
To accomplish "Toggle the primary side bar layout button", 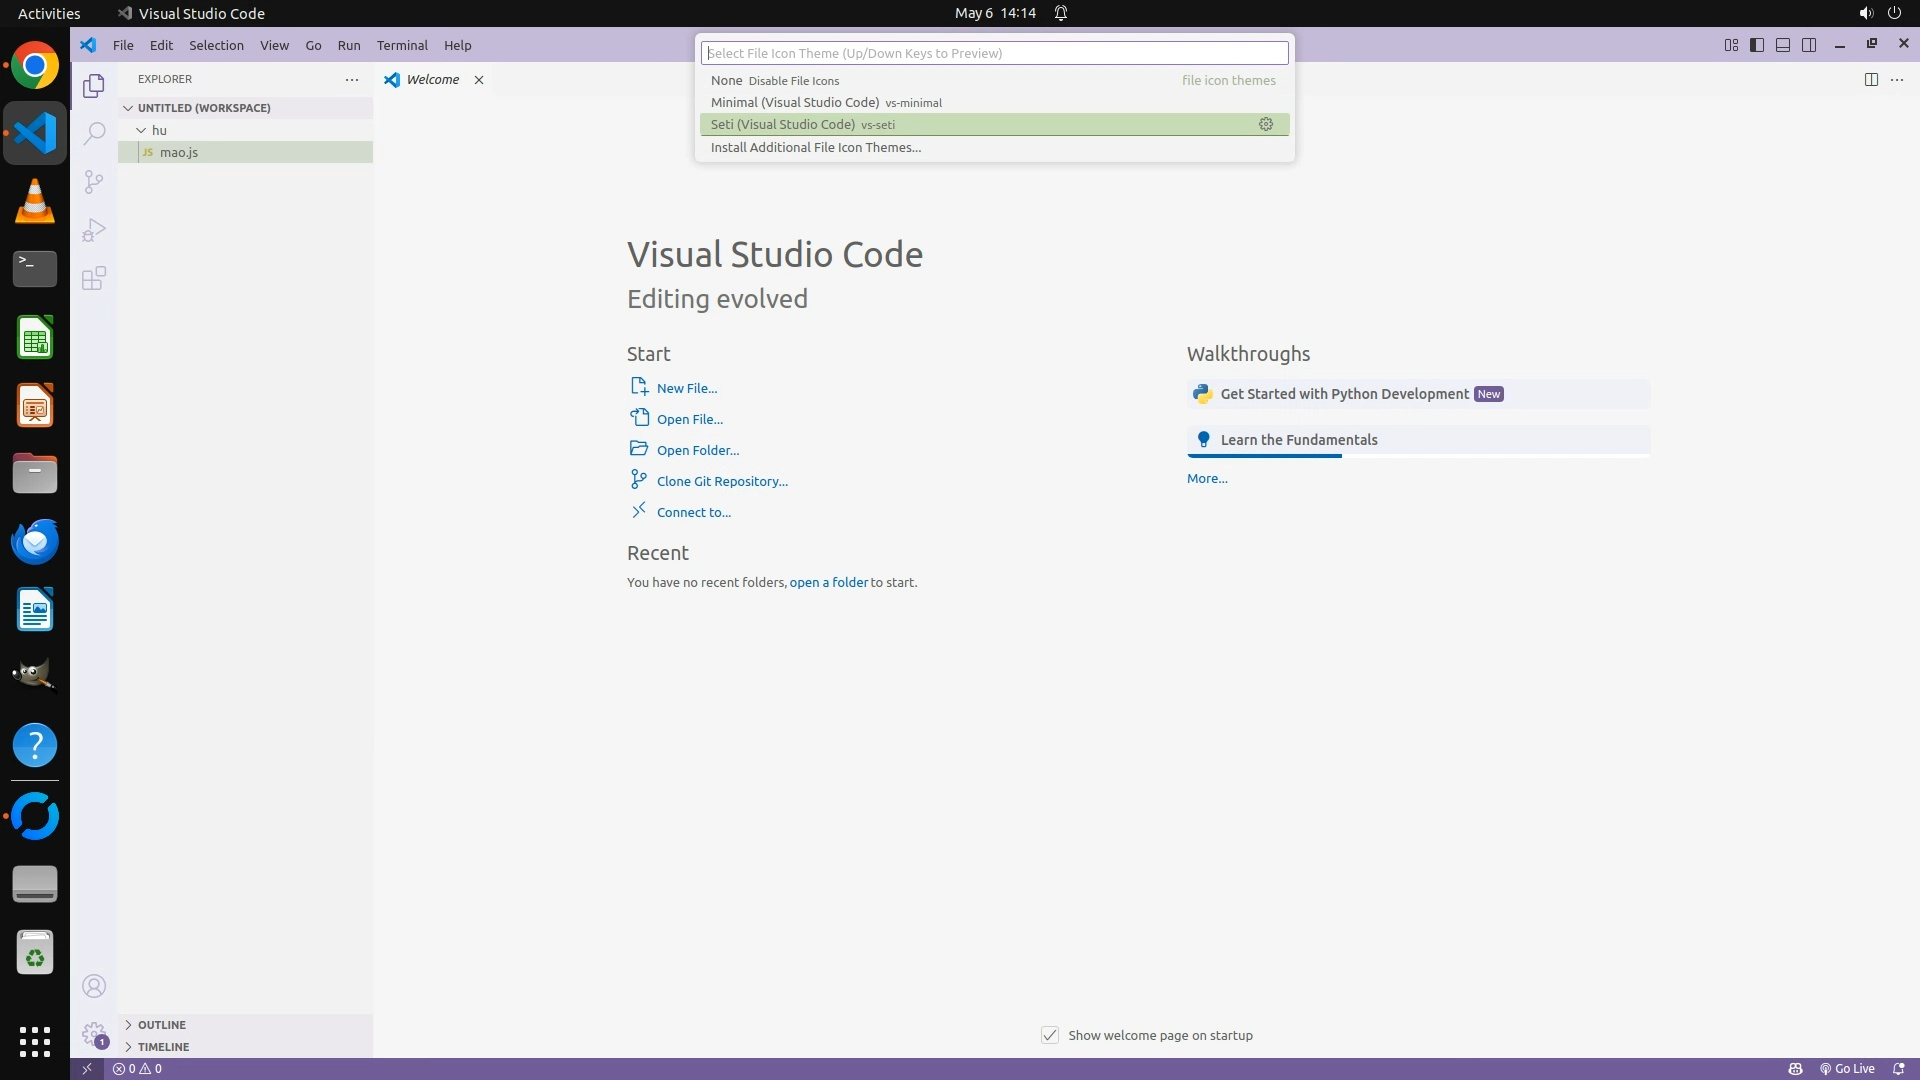I will [x=1756, y=45].
